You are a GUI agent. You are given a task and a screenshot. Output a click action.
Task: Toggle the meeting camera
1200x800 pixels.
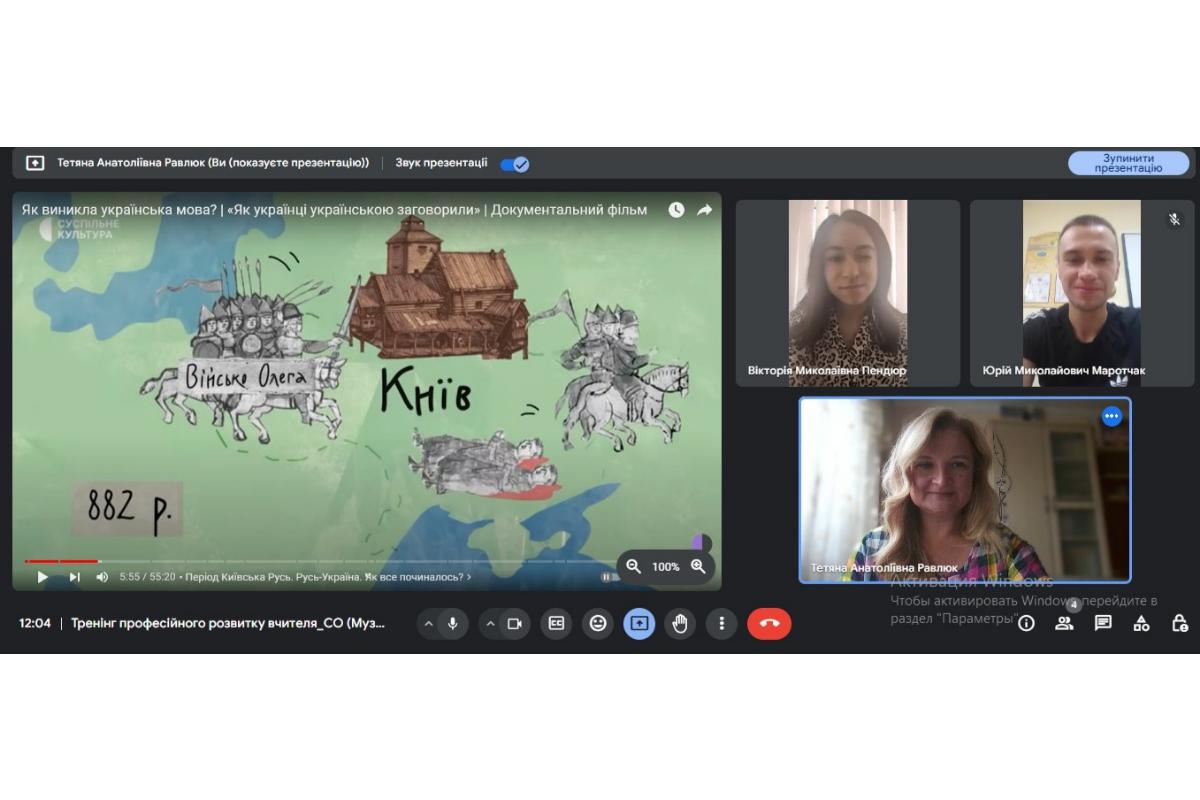[514, 624]
